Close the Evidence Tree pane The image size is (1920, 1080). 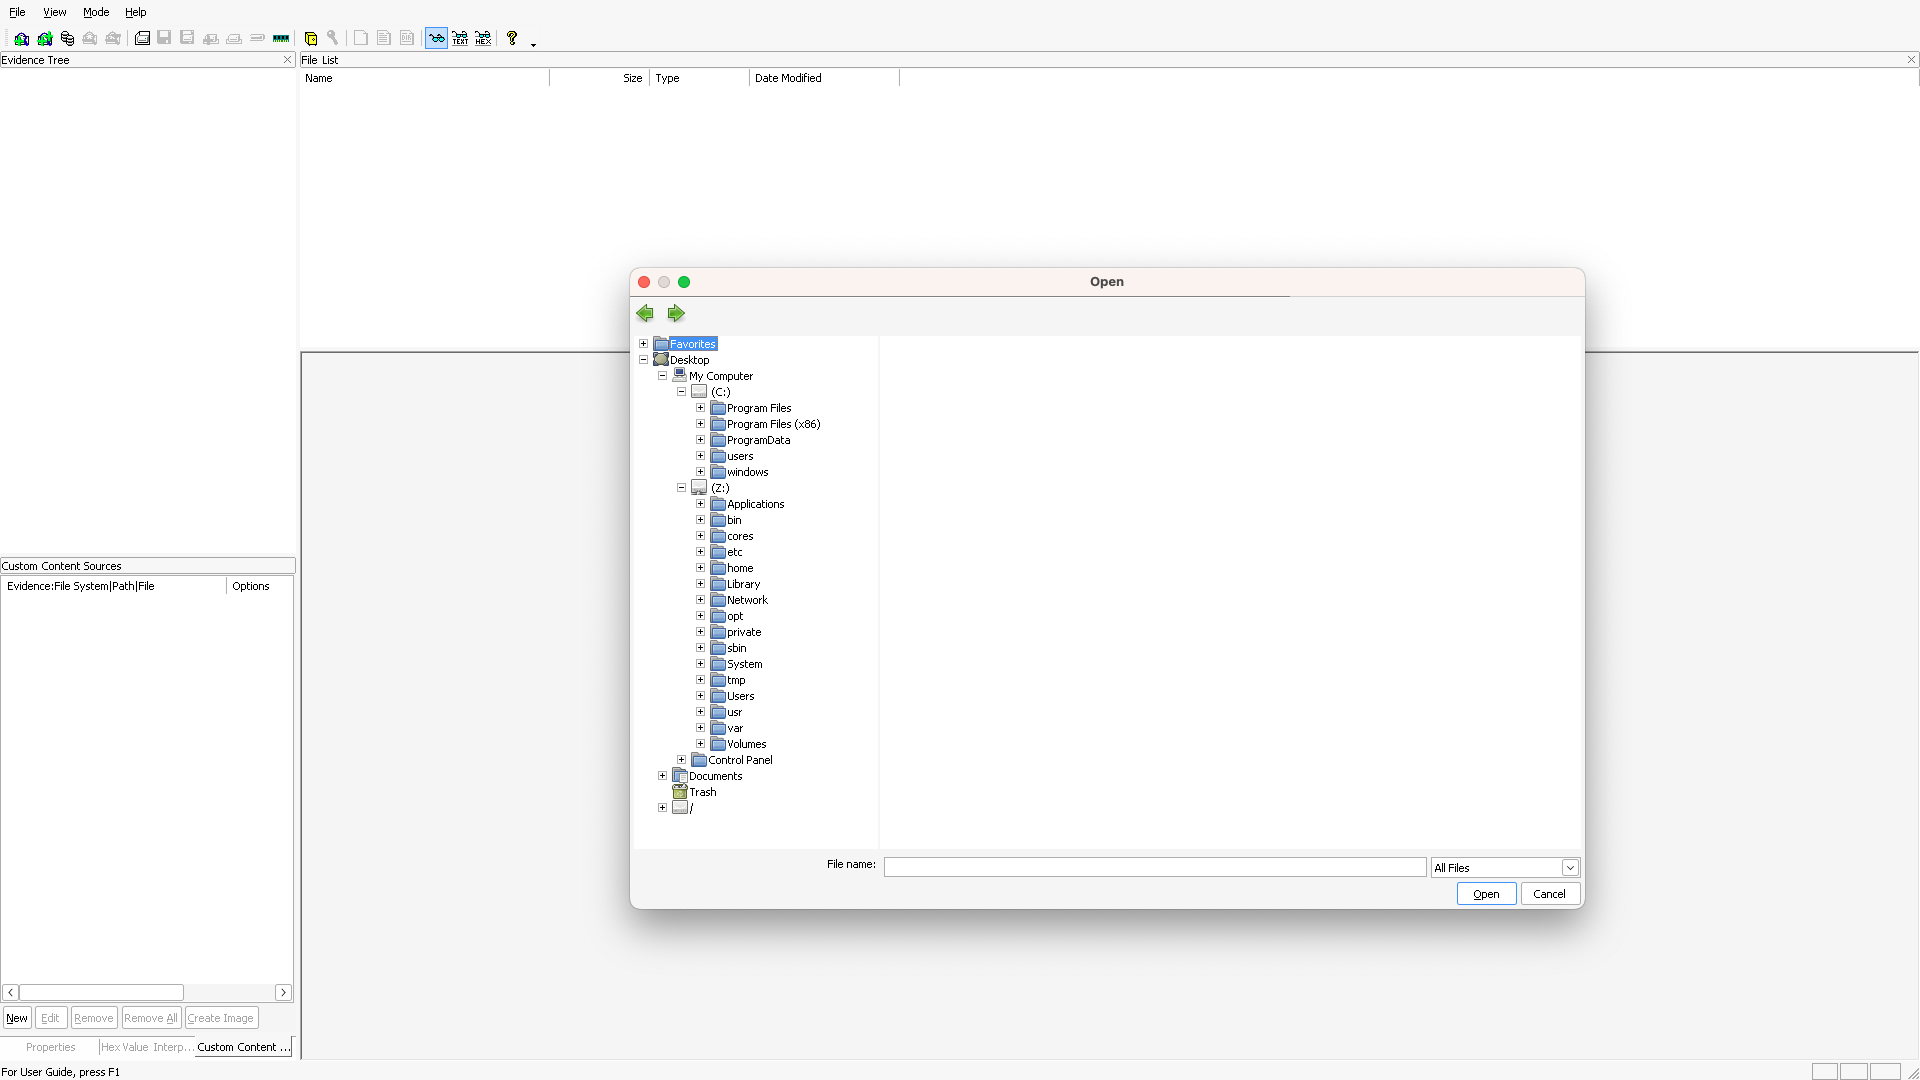pyautogui.click(x=287, y=60)
